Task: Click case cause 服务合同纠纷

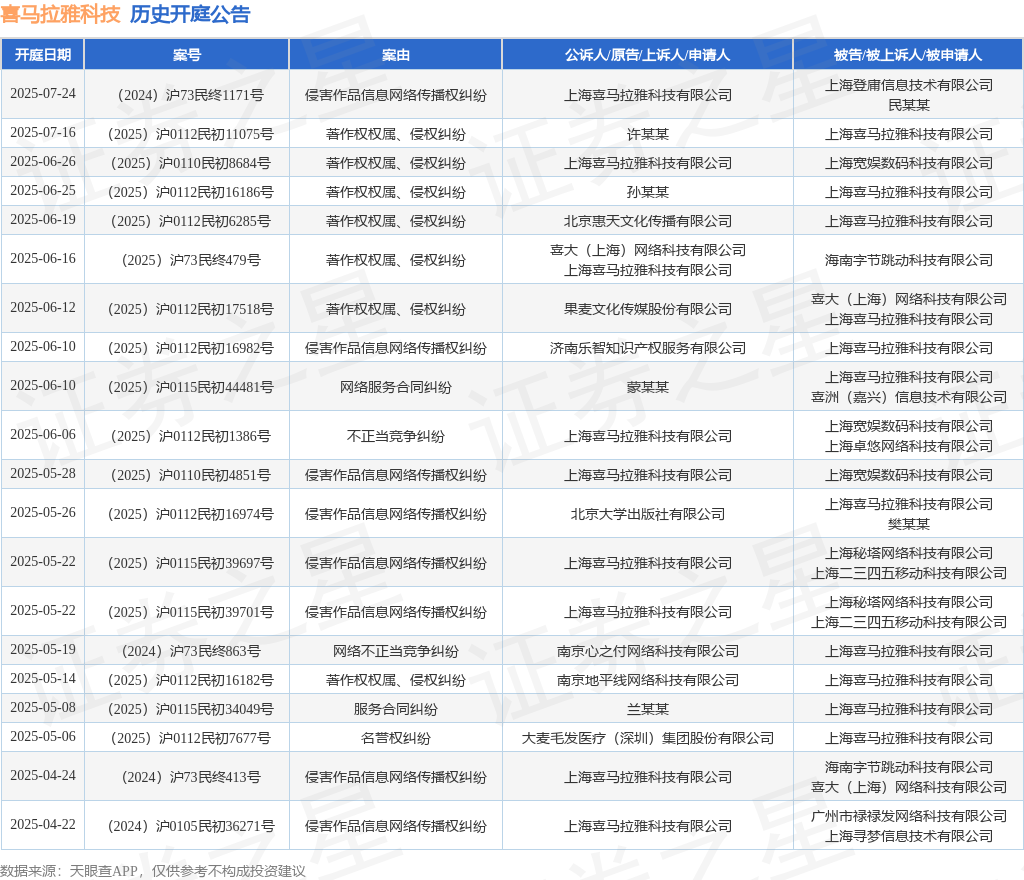Action: [x=396, y=710]
